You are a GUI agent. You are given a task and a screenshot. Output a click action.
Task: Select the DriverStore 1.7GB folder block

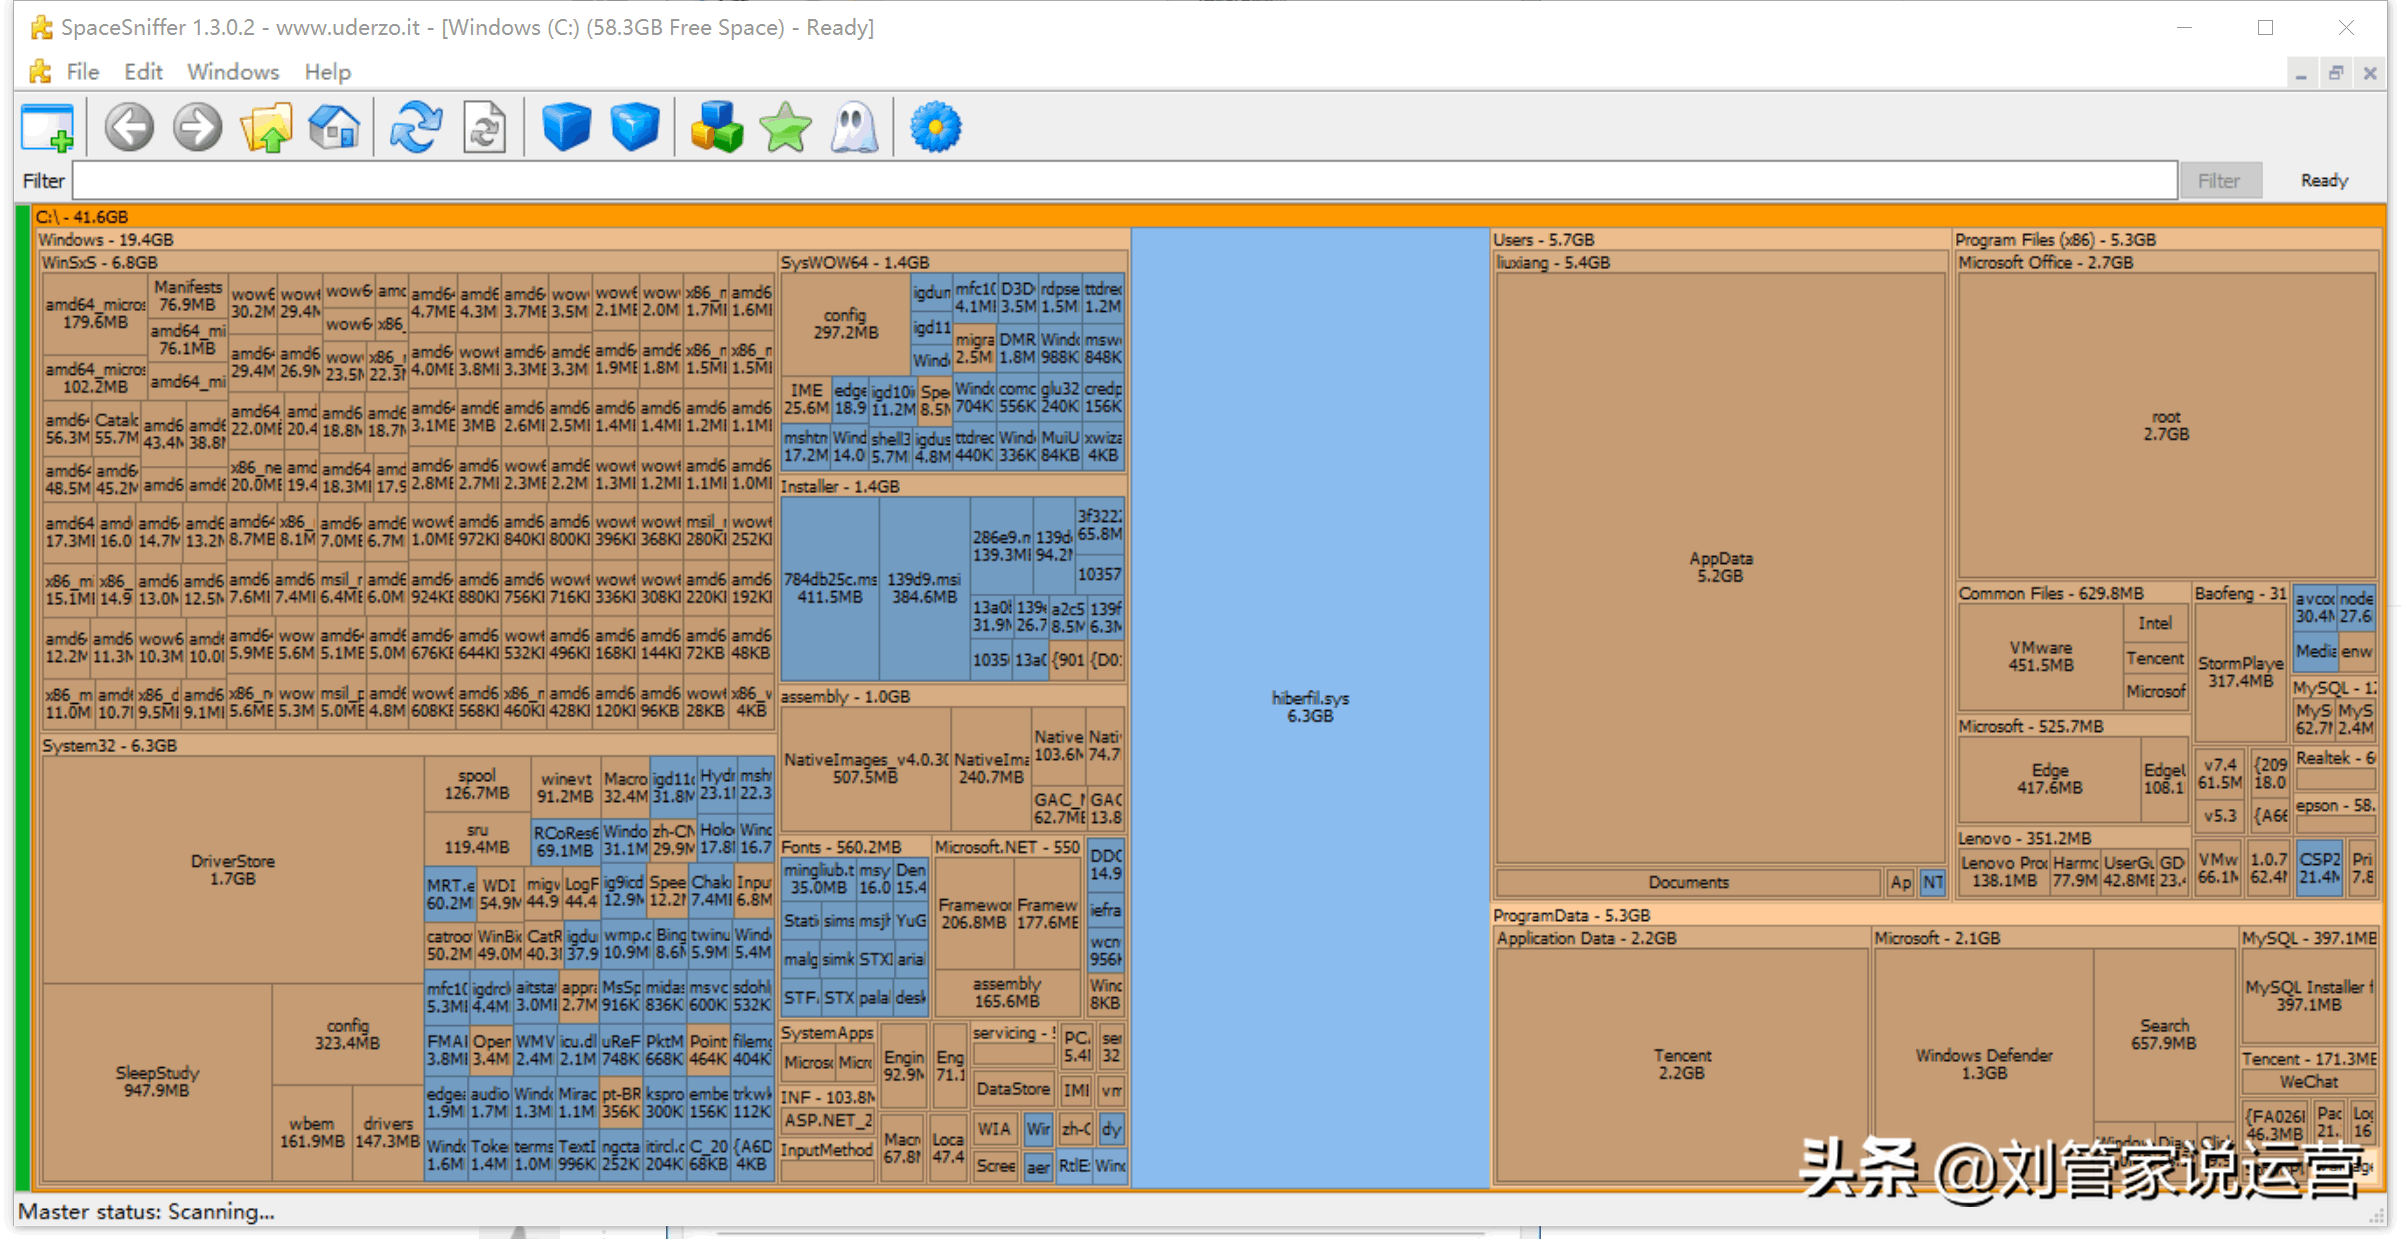pos(232,869)
